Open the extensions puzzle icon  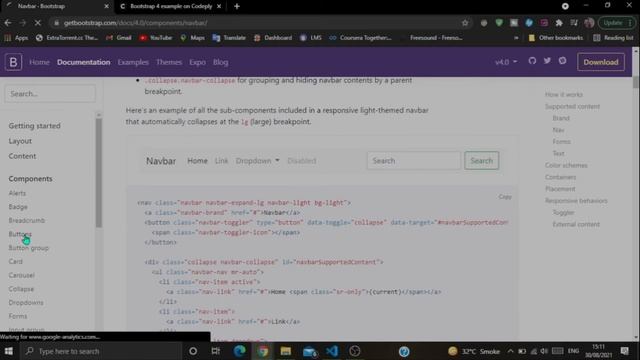pyautogui.click(x=559, y=23)
